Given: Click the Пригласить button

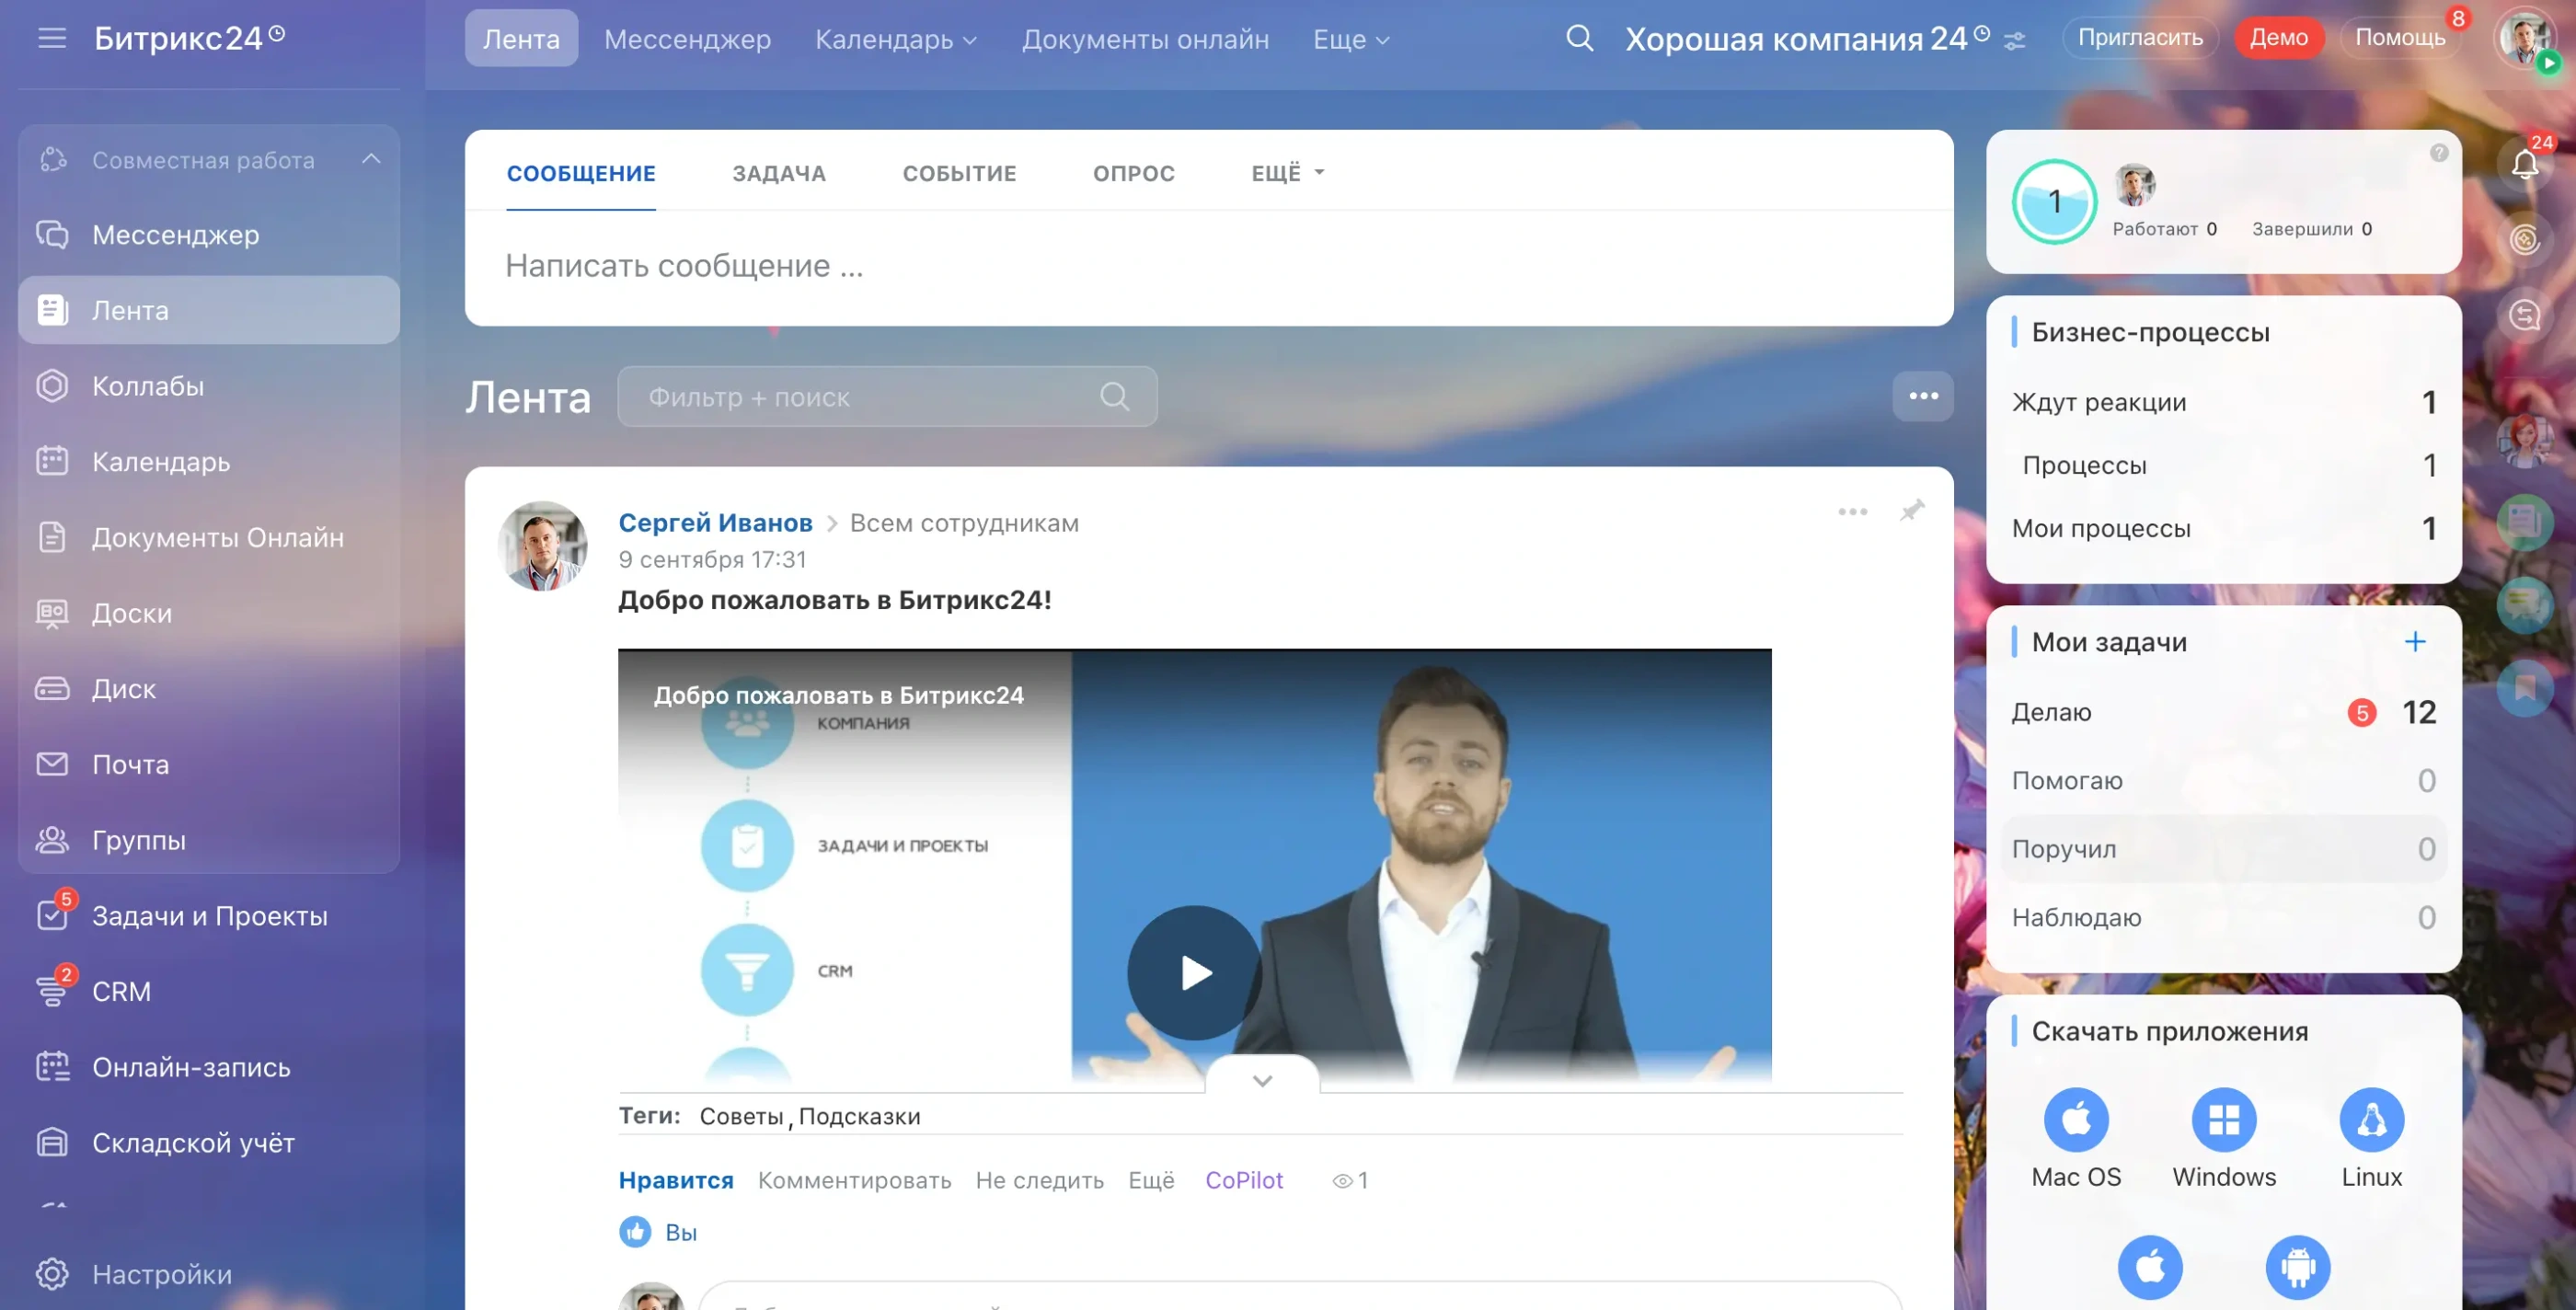Looking at the screenshot, I should (2139, 38).
